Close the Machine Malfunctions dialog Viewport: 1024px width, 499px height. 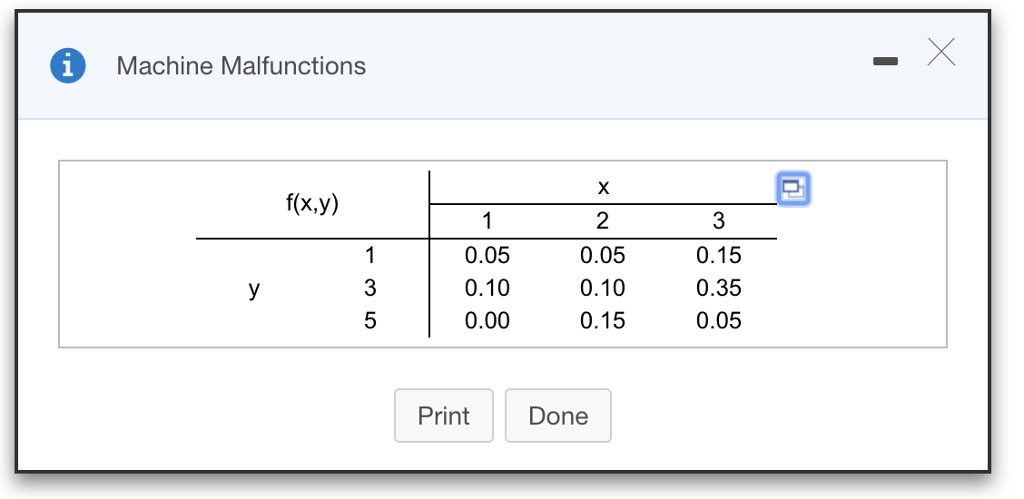(940, 53)
